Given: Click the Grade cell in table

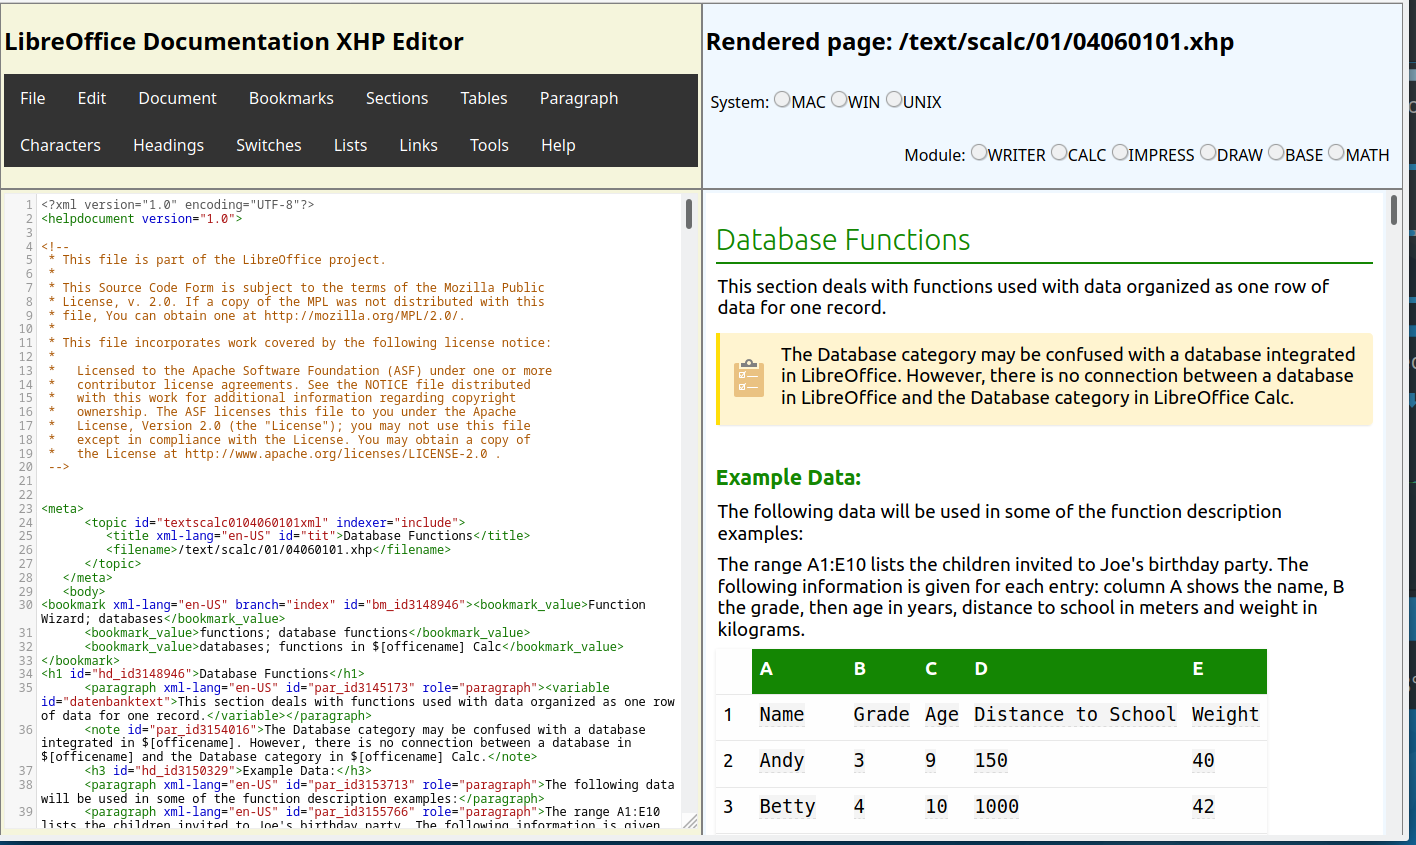Looking at the screenshot, I should tap(881, 714).
